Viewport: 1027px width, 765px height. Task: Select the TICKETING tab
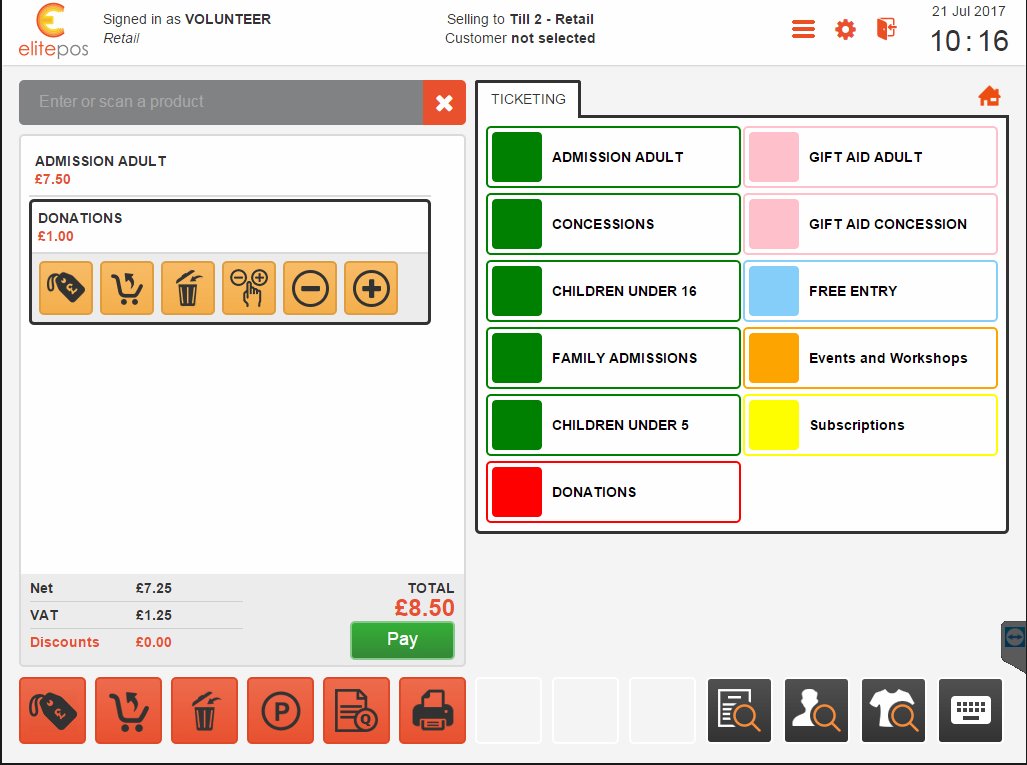529,99
